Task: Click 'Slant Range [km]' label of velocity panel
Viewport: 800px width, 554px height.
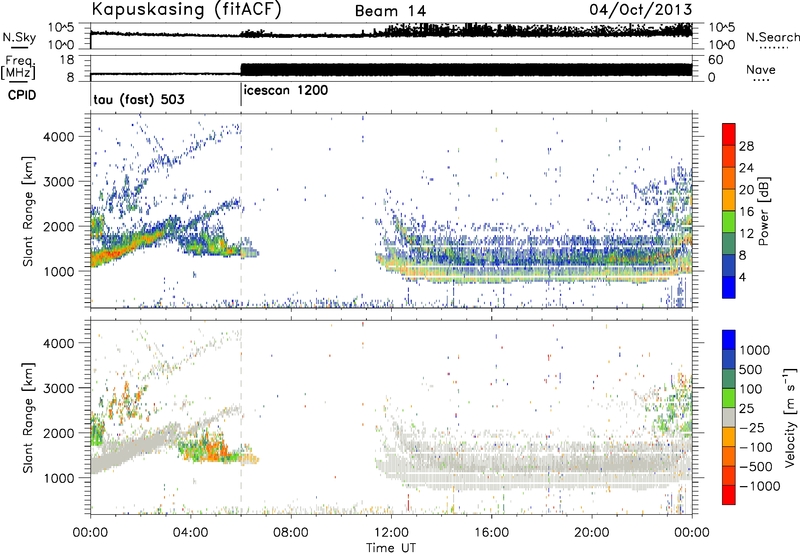Action: (x=28, y=417)
